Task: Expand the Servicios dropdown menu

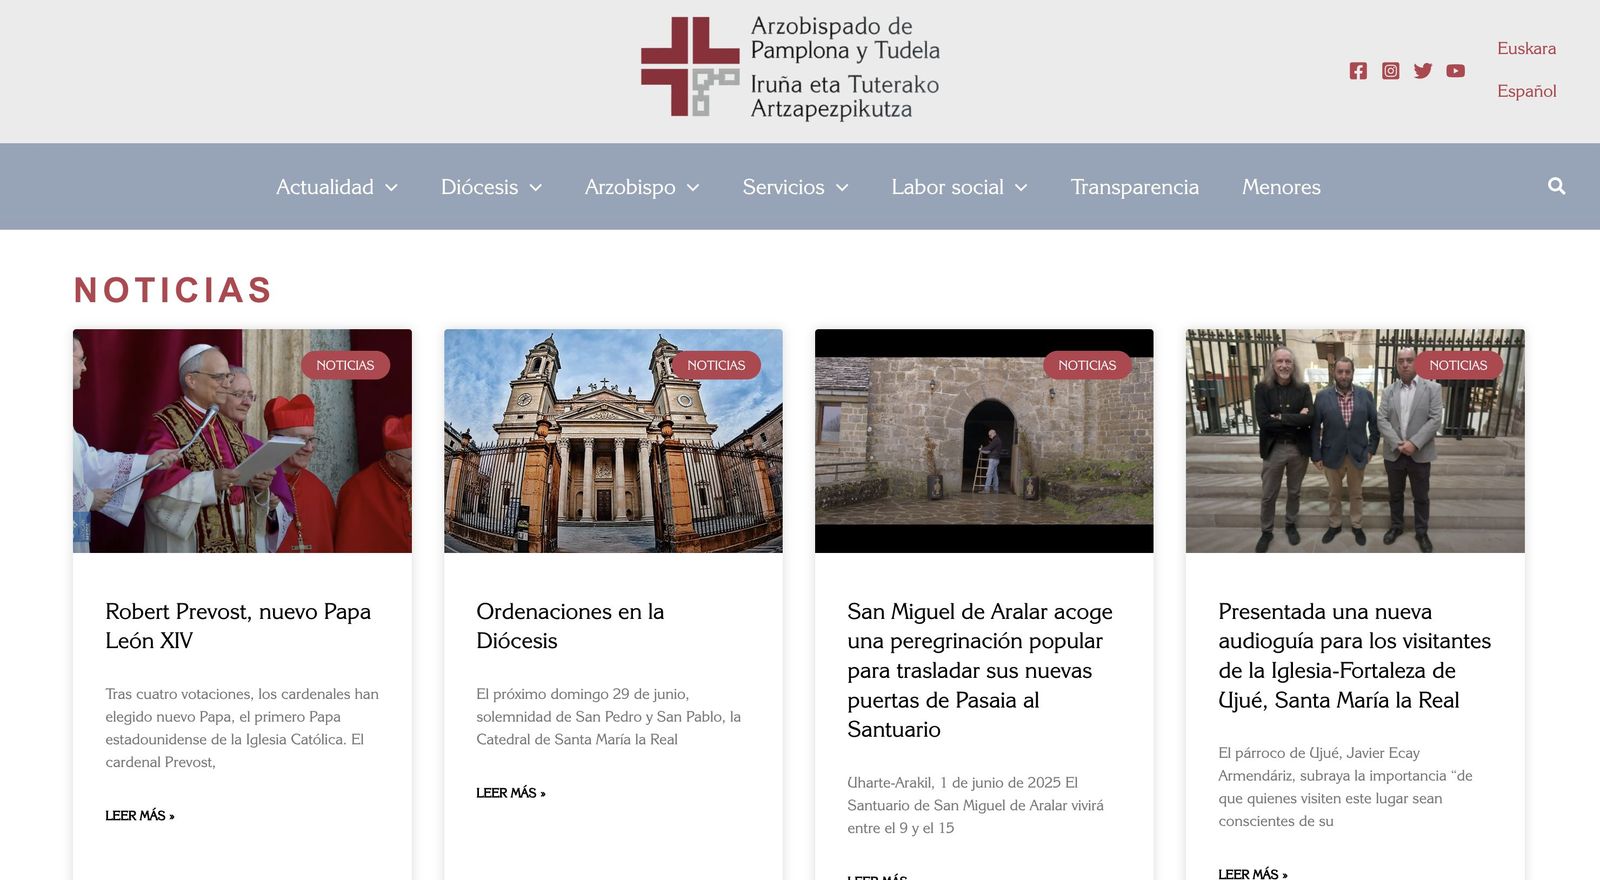Action: (x=795, y=187)
